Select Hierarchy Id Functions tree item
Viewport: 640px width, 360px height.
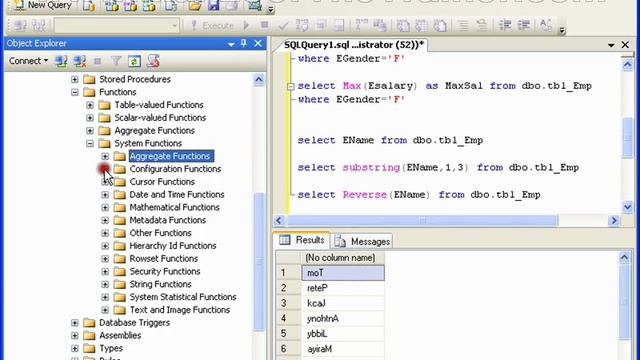[173, 246]
